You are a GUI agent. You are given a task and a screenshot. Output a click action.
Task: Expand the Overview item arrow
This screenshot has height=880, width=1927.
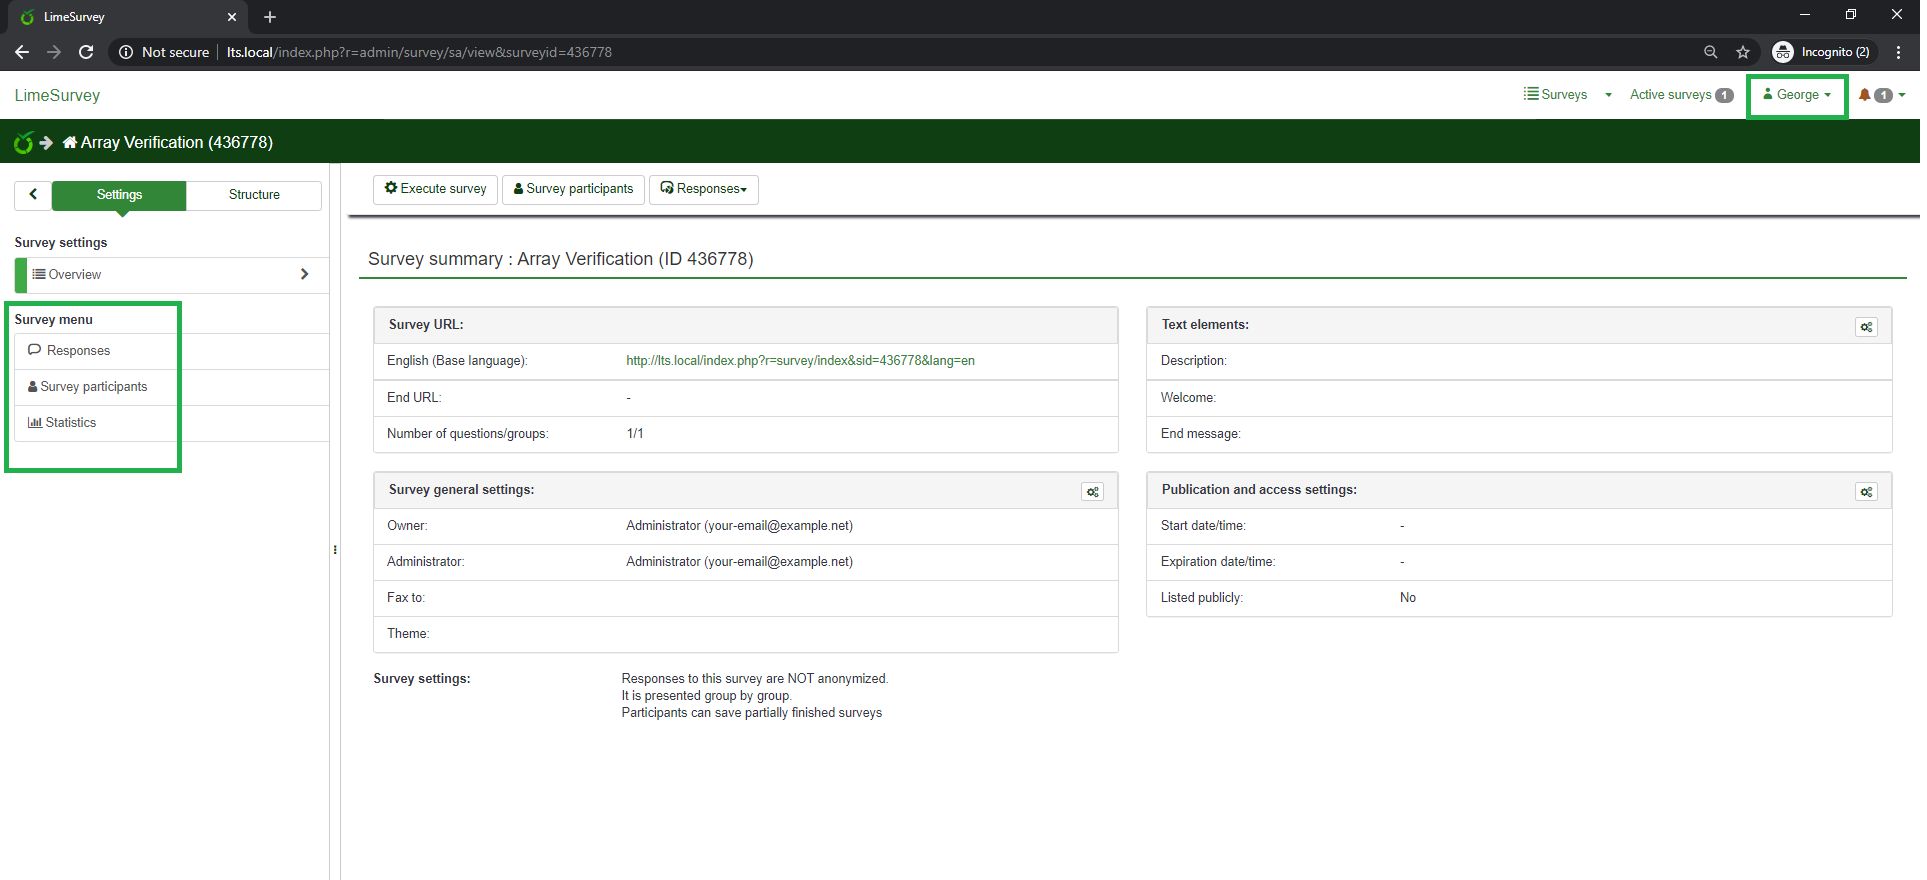coord(304,274)
